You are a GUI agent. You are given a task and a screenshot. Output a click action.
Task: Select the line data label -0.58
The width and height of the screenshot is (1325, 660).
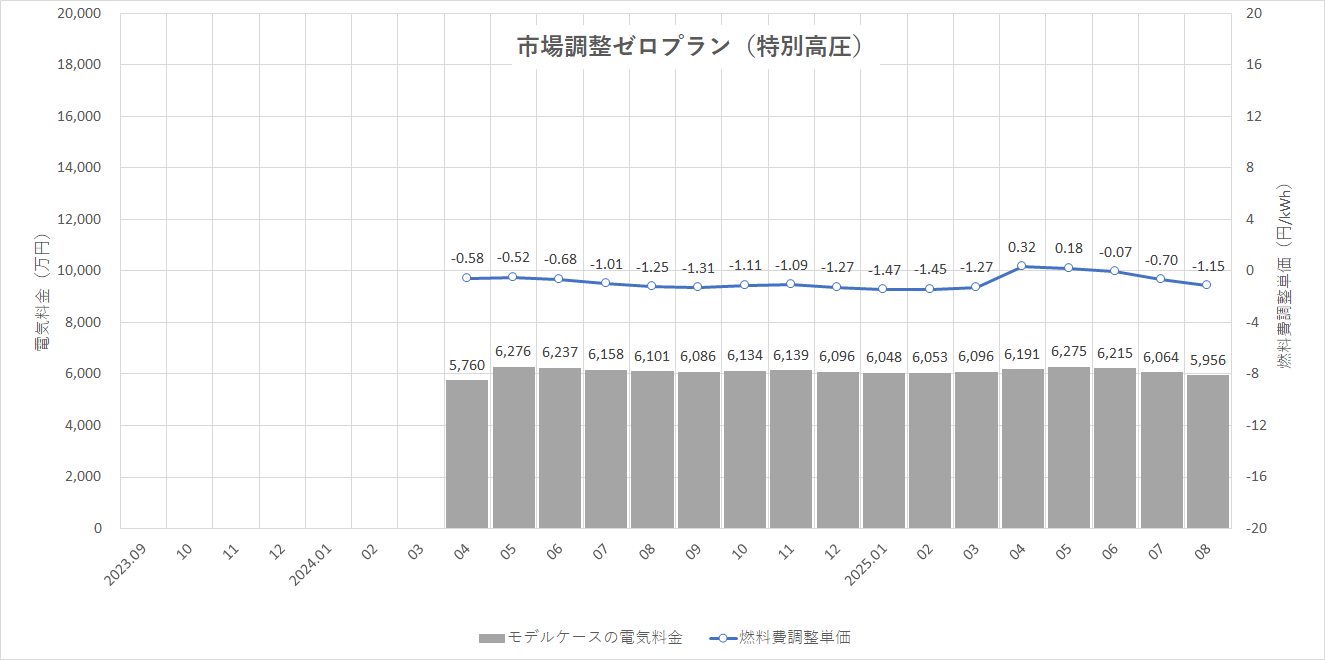point(466,259)
